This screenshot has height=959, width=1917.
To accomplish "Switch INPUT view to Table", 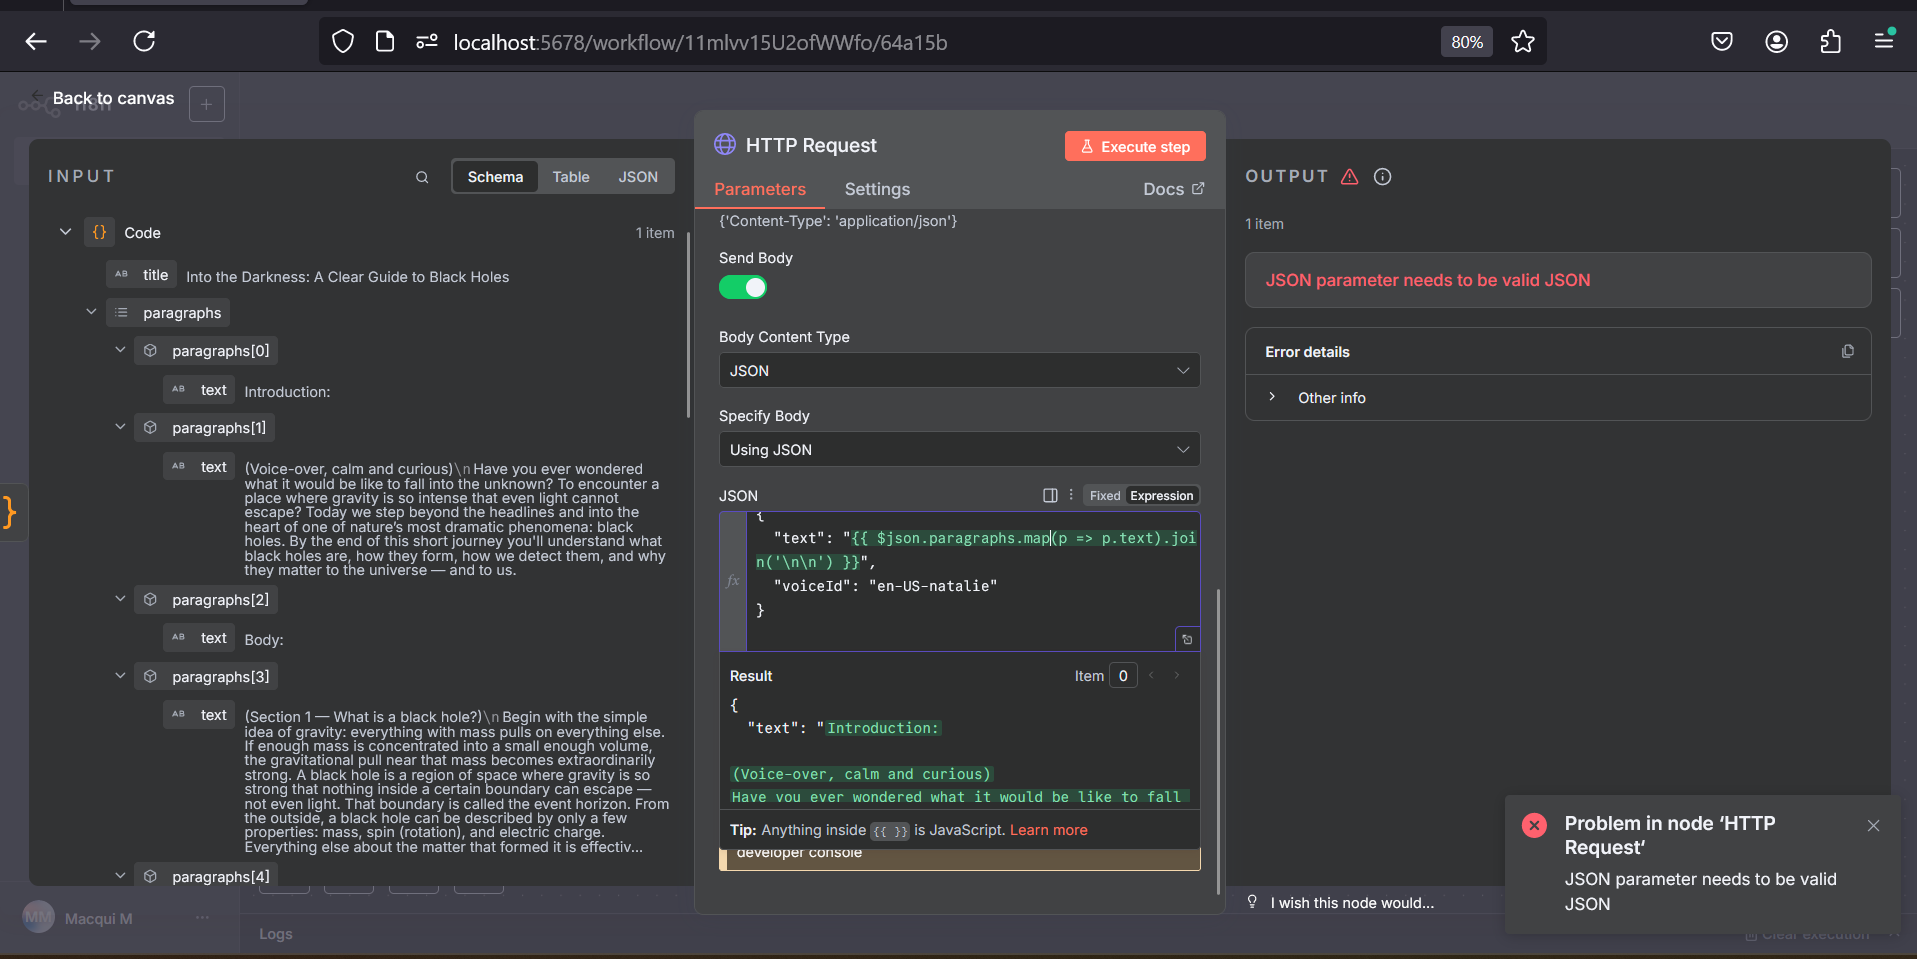I will coord(570,177).
